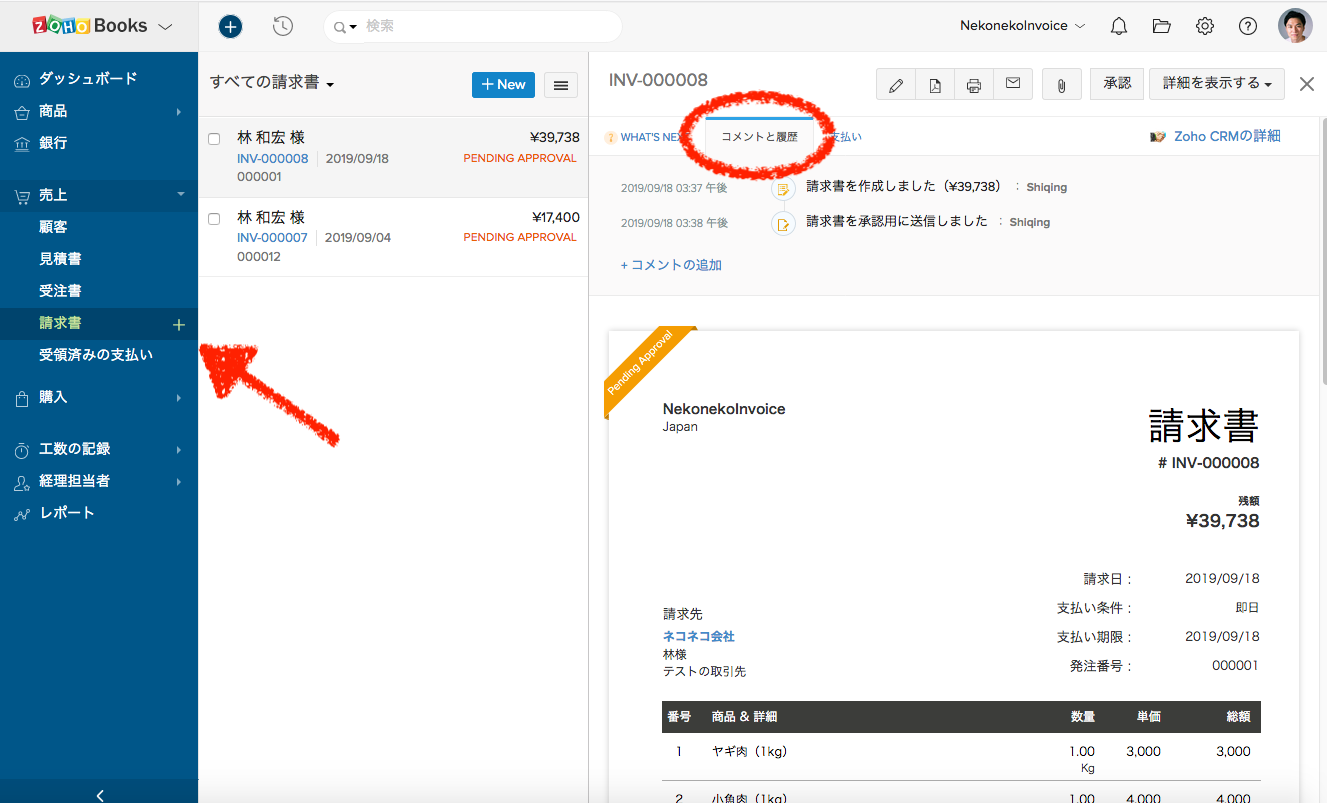This screenshot has height=803, width=1327.
Task: Switch to the WHAT'S NEXT tab
Action: coord(649,137)
